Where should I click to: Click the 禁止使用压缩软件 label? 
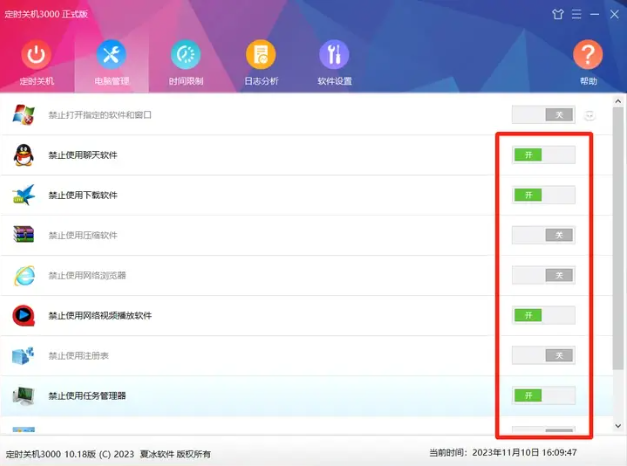click(x=83, y=235)
